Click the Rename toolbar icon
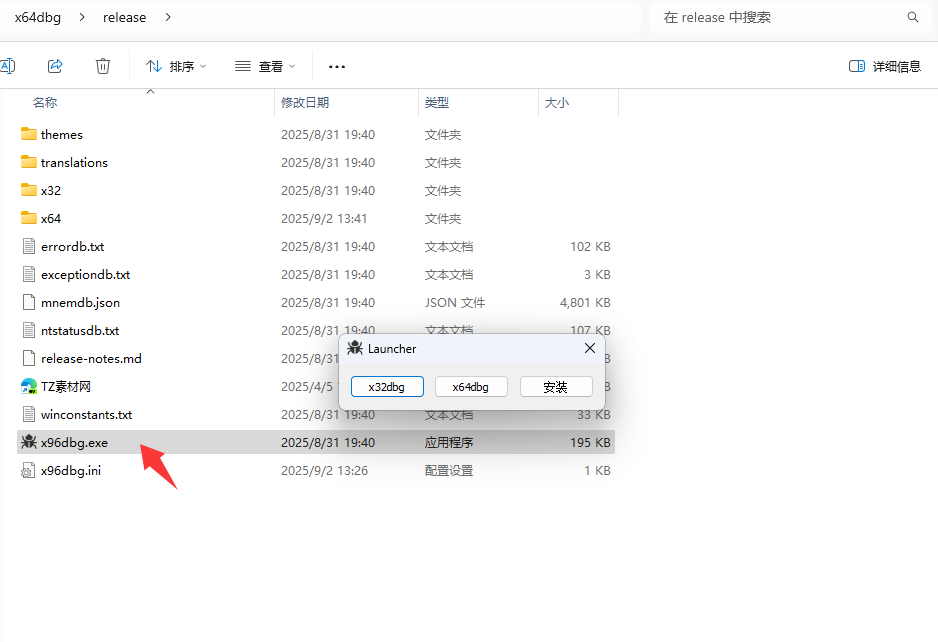 coord(7,66)
